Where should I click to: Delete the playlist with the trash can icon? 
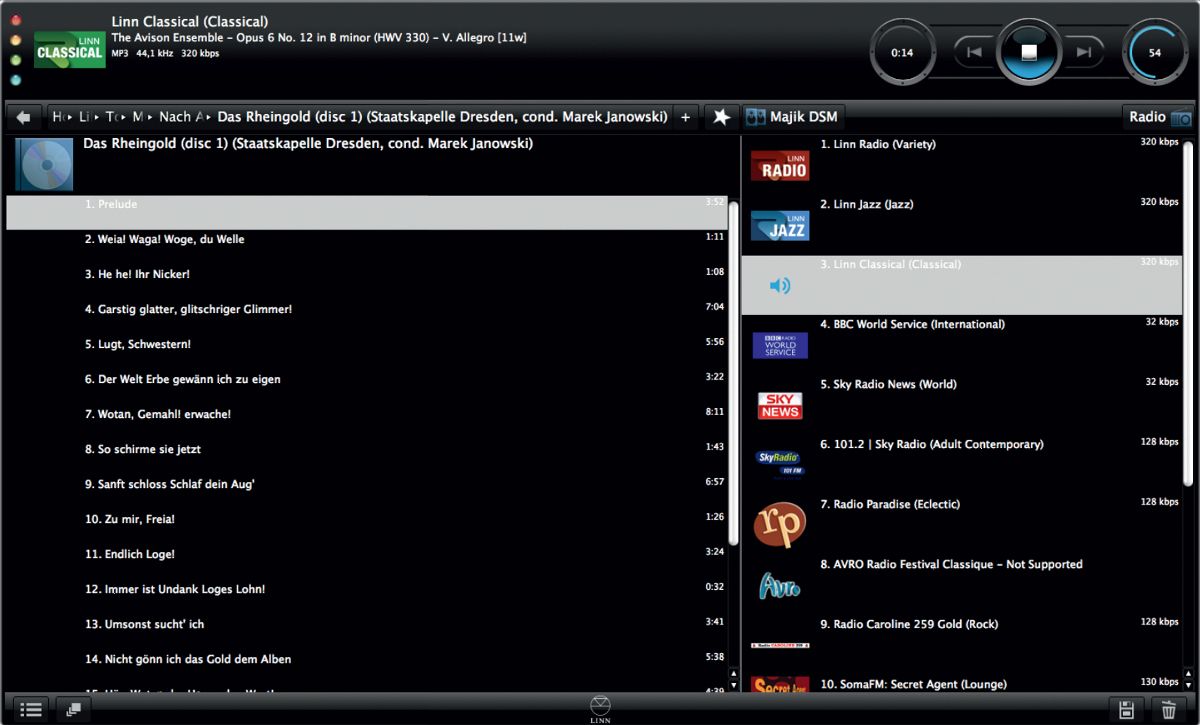[x=1168, y=710]
